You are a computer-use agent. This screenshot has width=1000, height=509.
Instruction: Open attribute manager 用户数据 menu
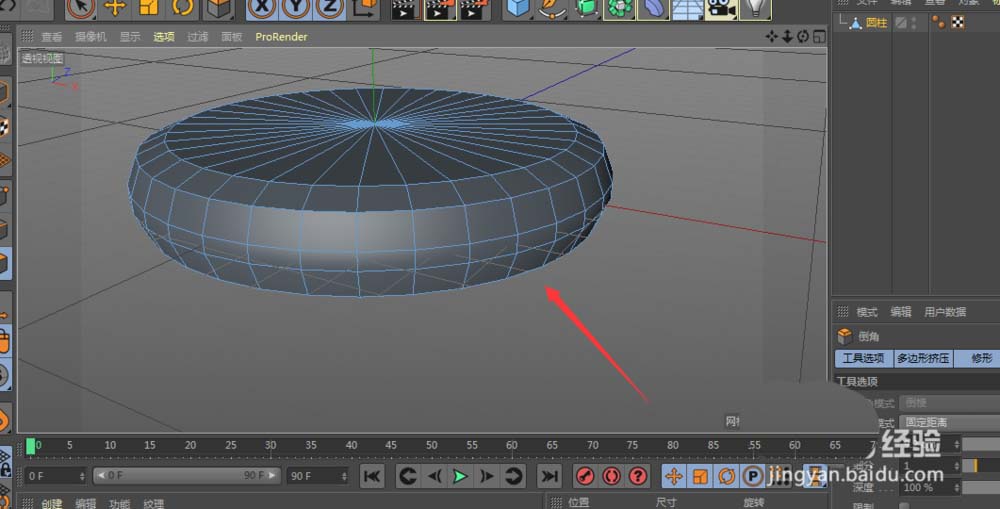[945, 312]
